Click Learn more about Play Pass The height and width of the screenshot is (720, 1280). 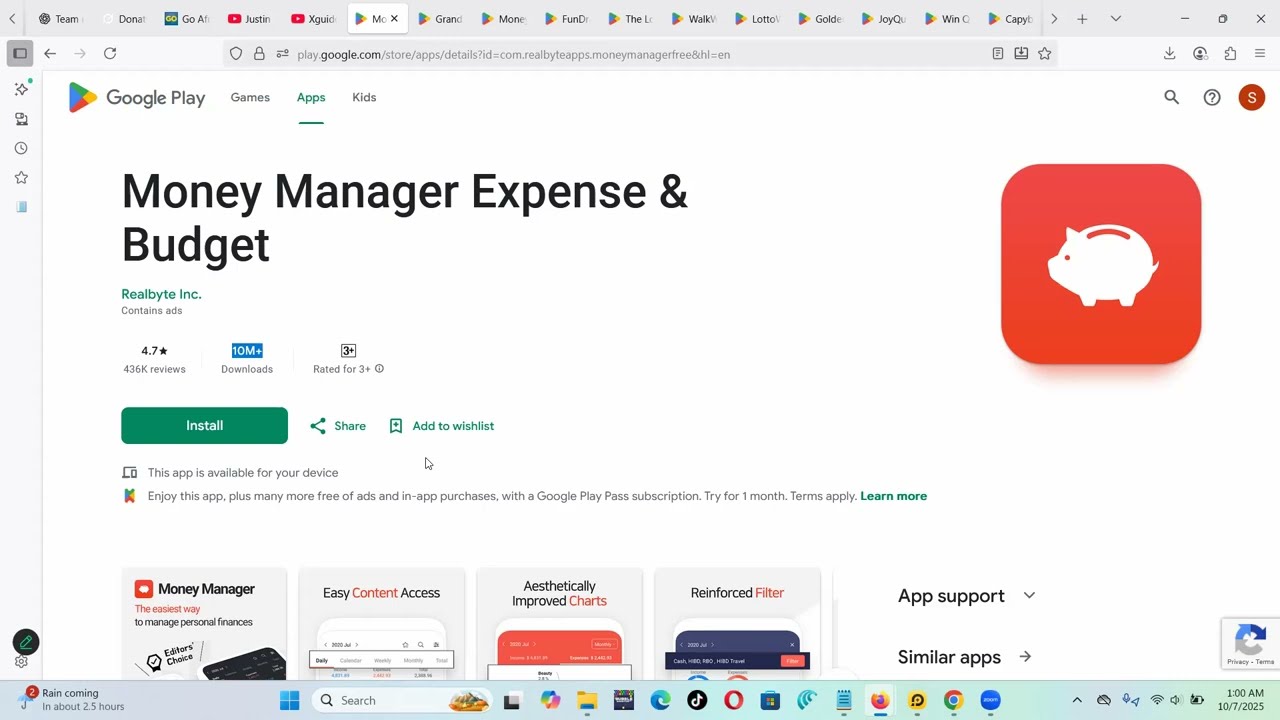pos(893,496)
